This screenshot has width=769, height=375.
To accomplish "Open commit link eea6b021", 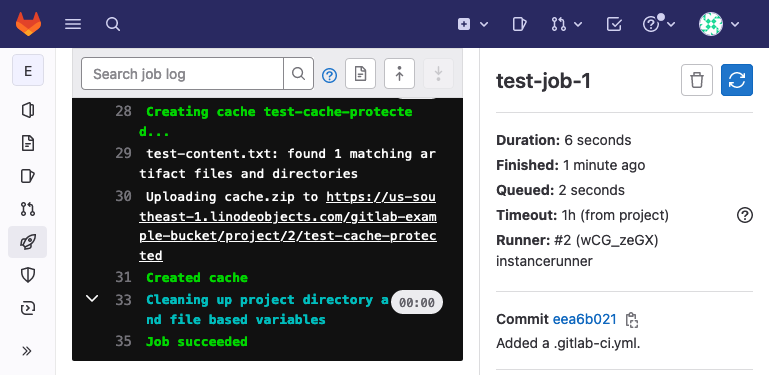I will click(x=585, y=320).
